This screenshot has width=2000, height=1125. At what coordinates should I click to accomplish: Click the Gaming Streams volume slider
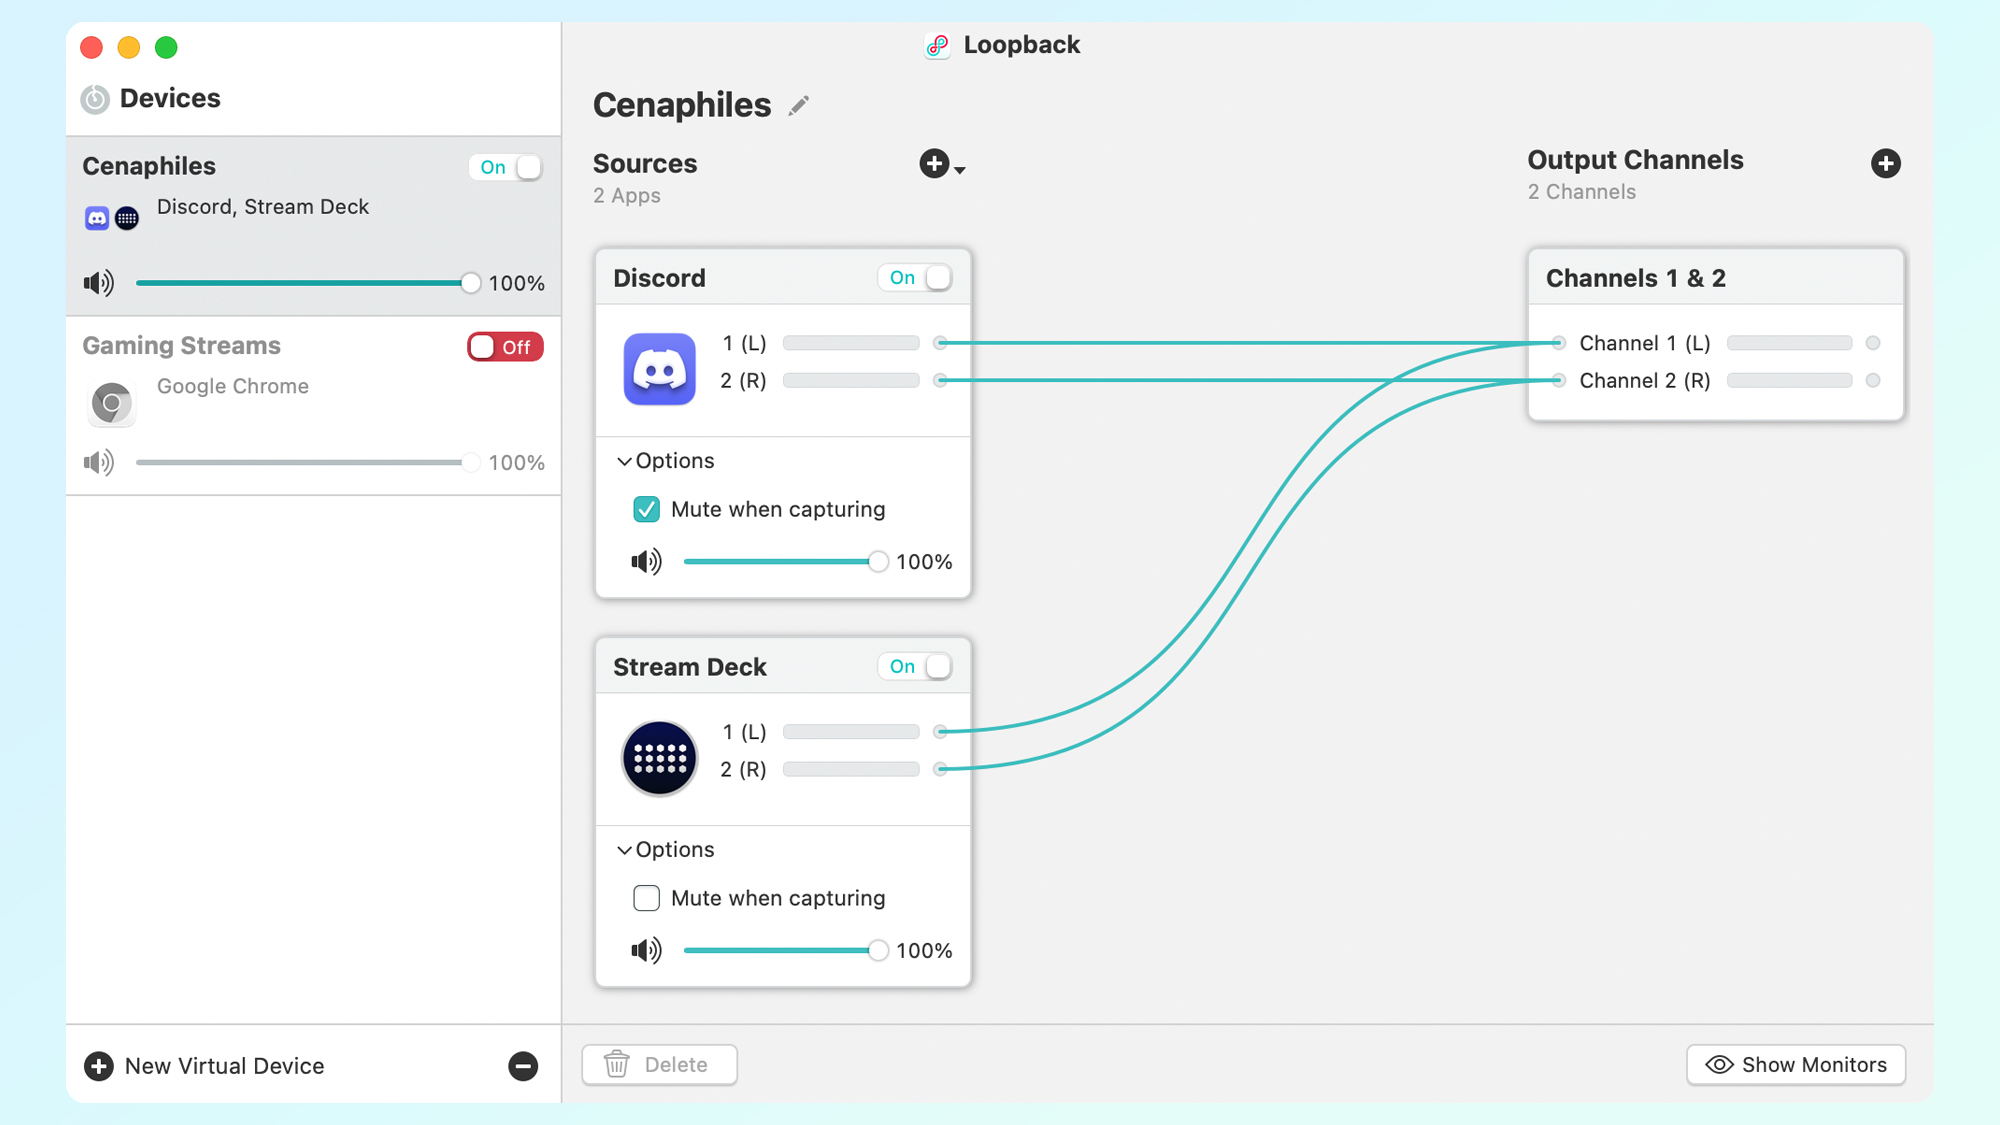(x=308, y=462)
